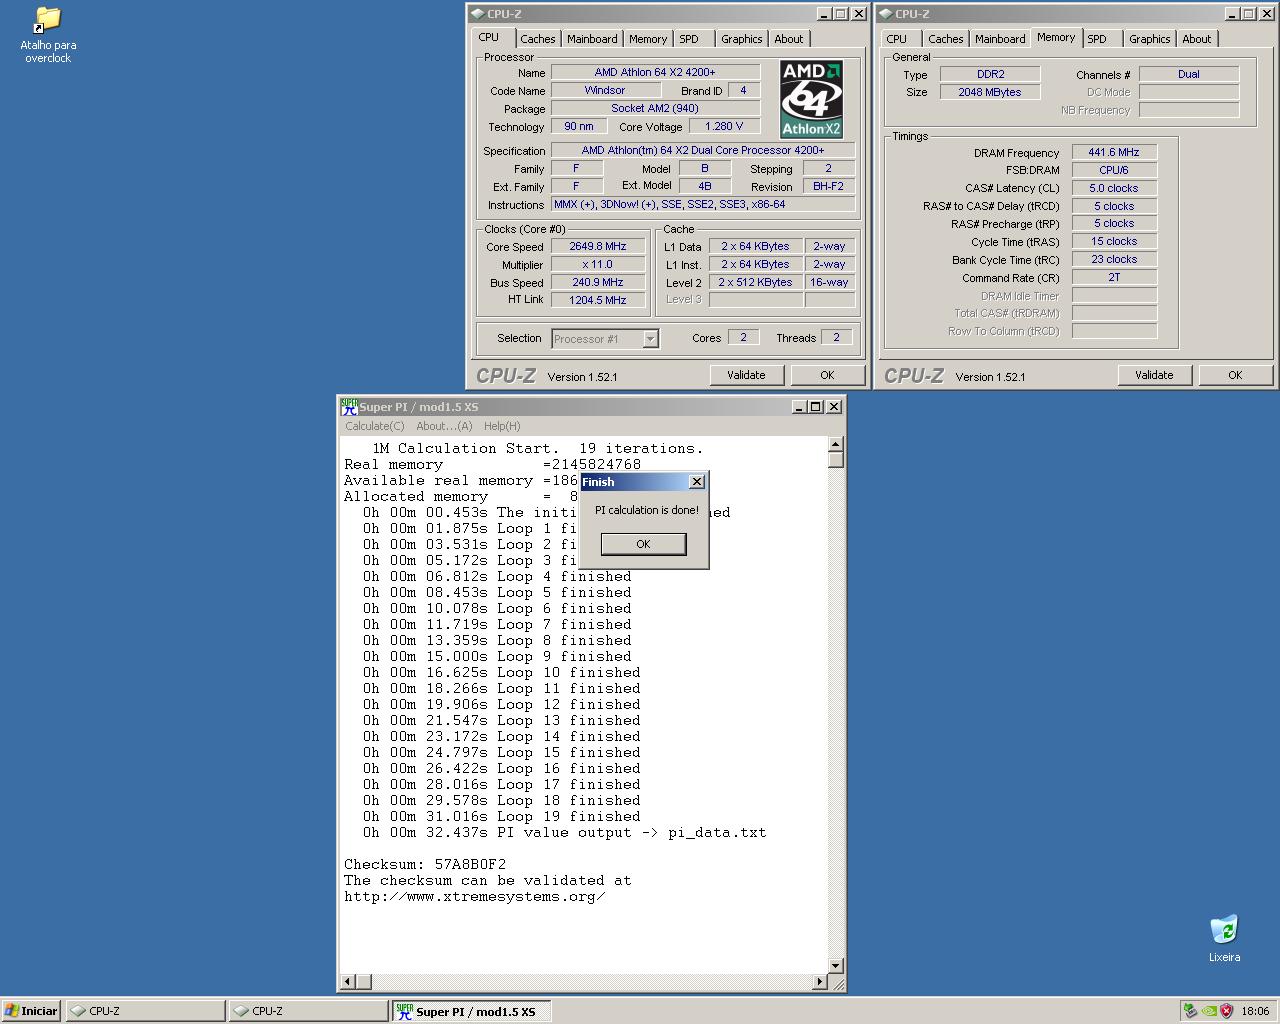Click the http://www.xtremesystems.org/ text
This screenshot has height=1024, width=1280.
(474, 896)
